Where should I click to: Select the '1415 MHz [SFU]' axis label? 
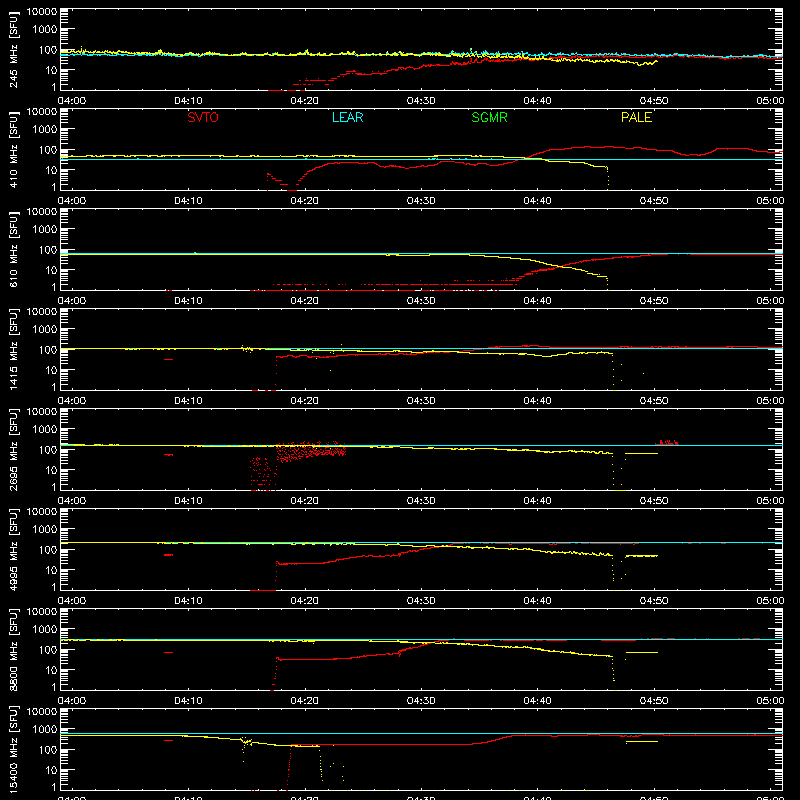pos(14,349)
